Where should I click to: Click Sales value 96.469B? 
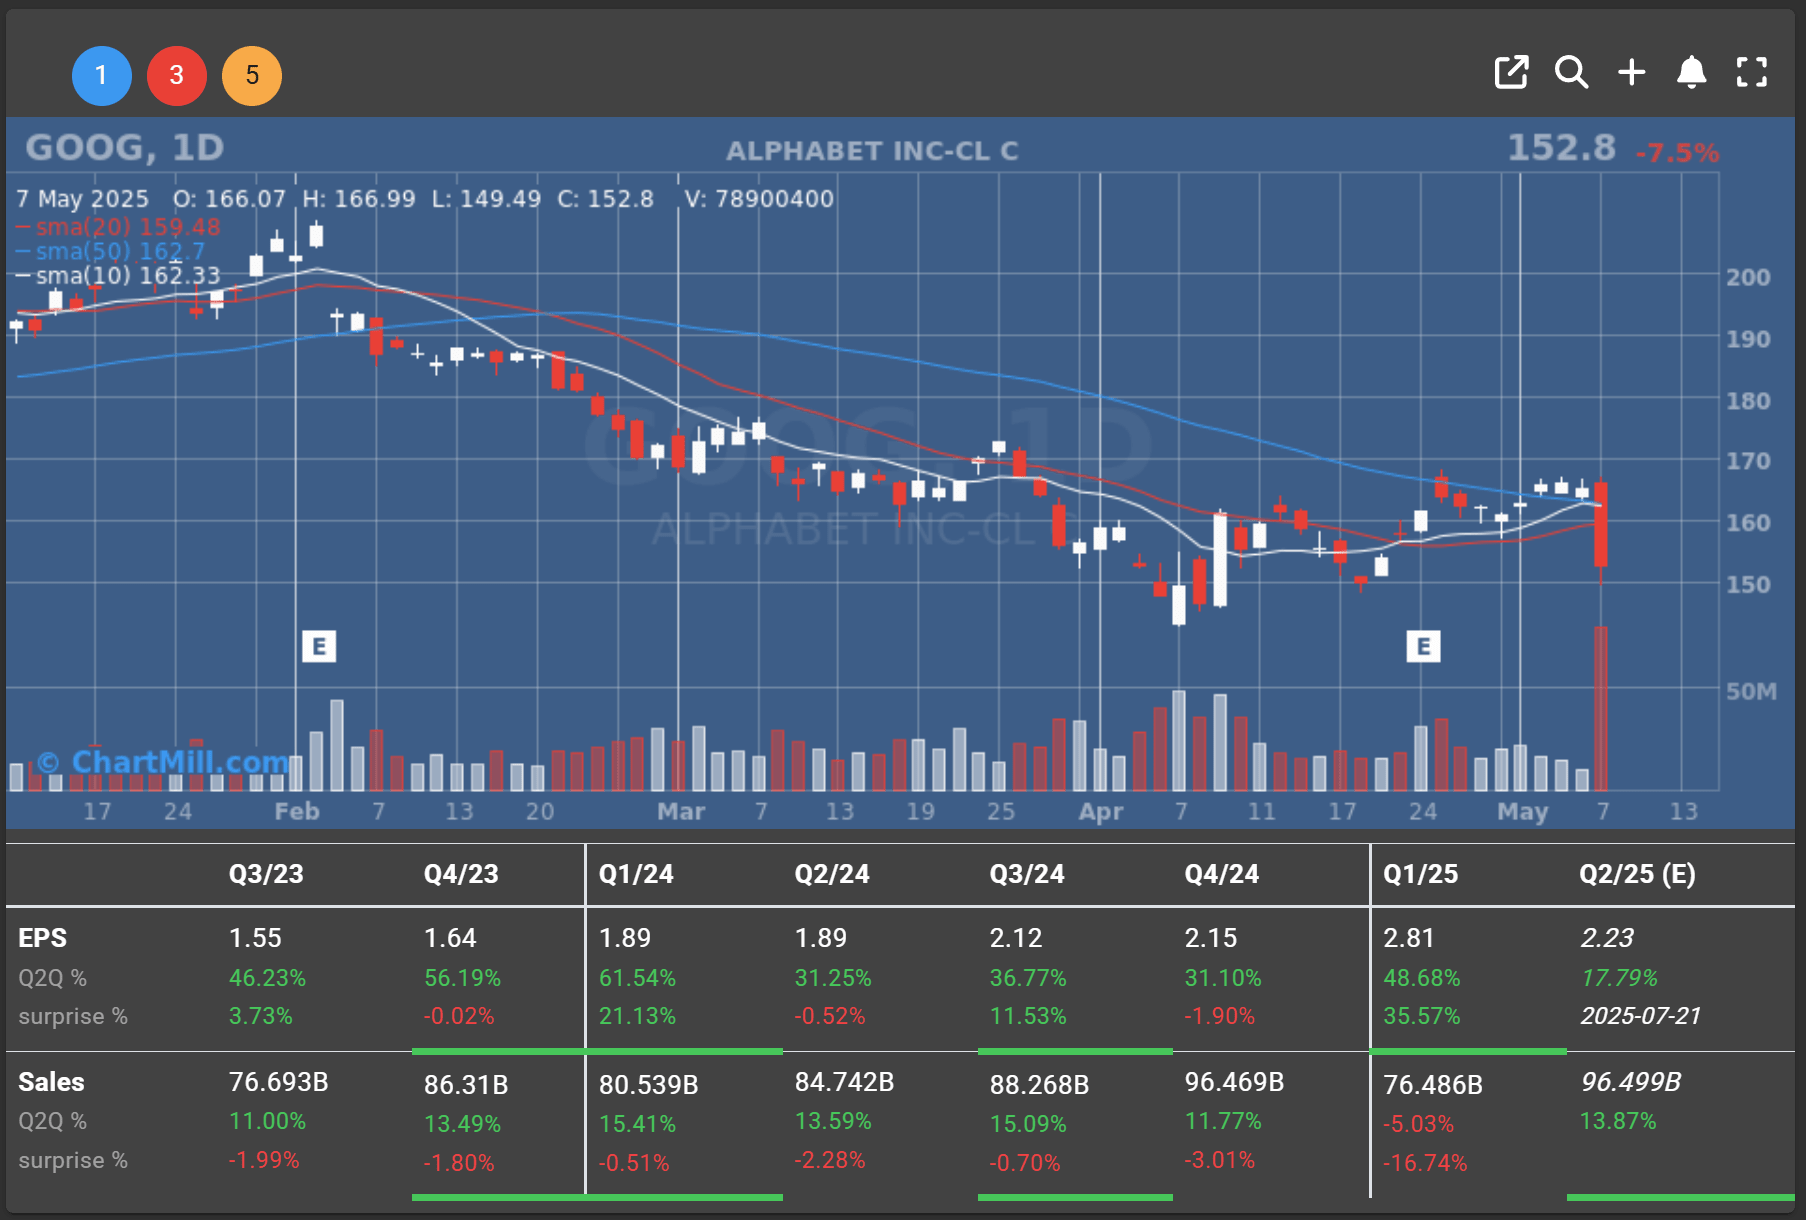tap(1234, 1082)
